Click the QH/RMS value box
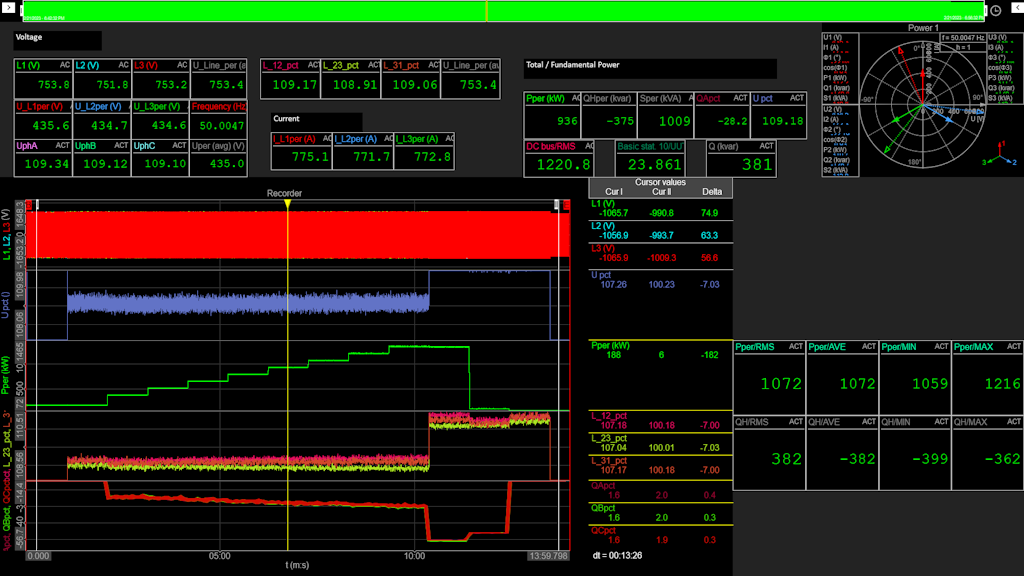 coord(768,449)
